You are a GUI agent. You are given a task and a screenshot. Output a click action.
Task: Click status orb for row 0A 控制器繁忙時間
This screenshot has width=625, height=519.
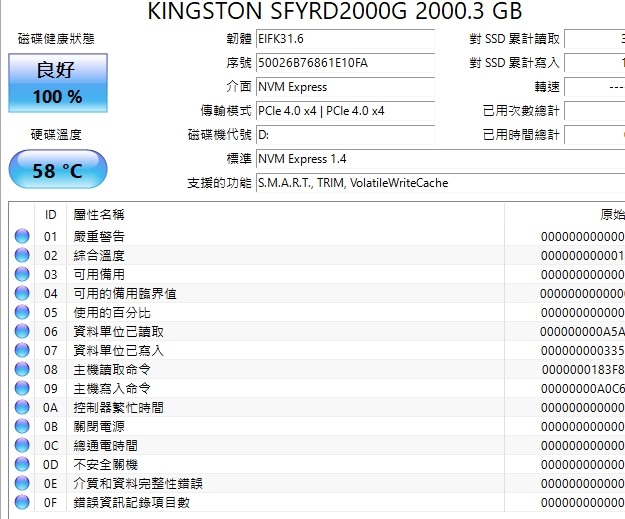pyautogui.click(x=22, y=407)
